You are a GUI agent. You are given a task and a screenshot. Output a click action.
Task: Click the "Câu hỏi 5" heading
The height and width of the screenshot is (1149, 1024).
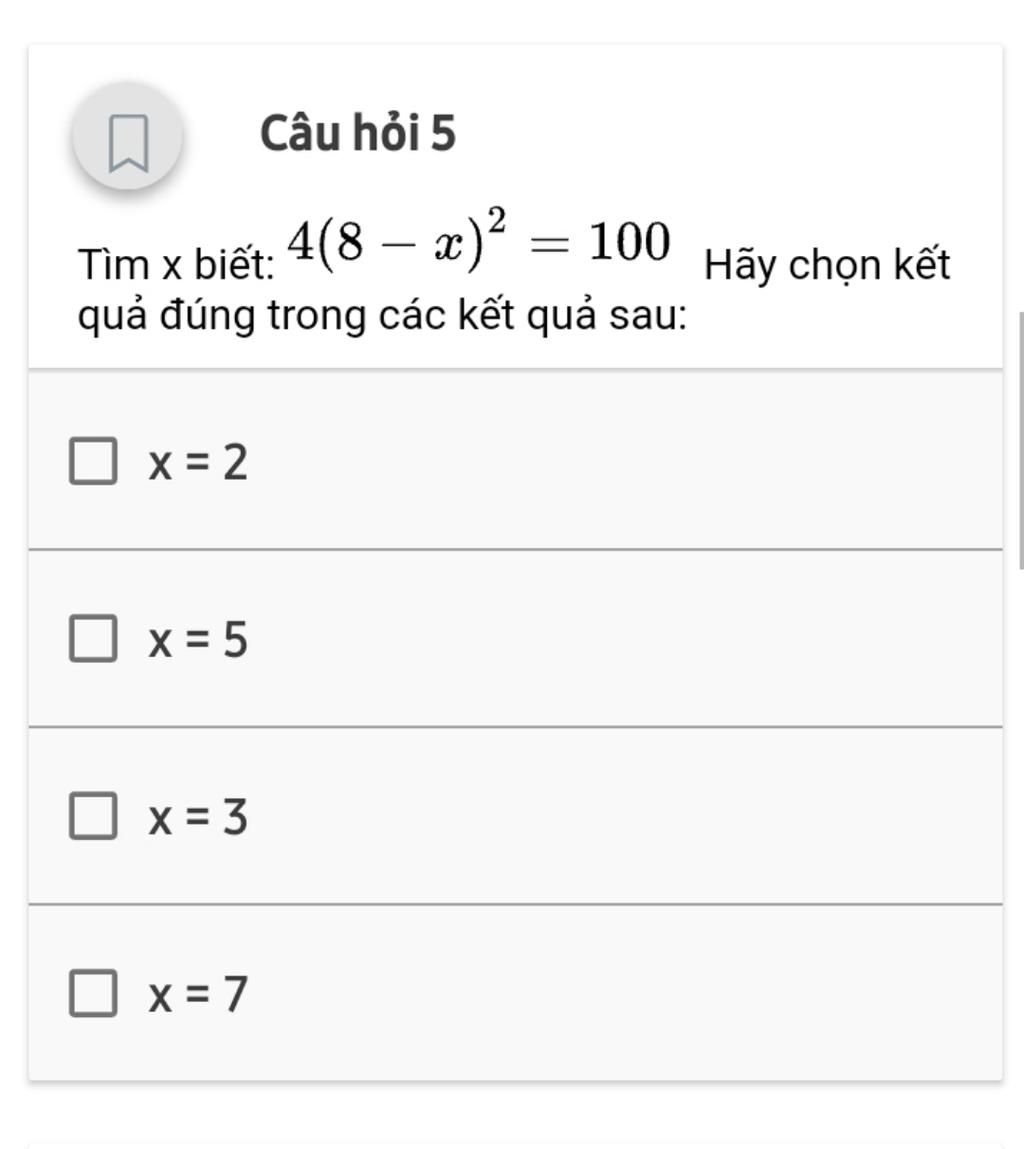358,133
